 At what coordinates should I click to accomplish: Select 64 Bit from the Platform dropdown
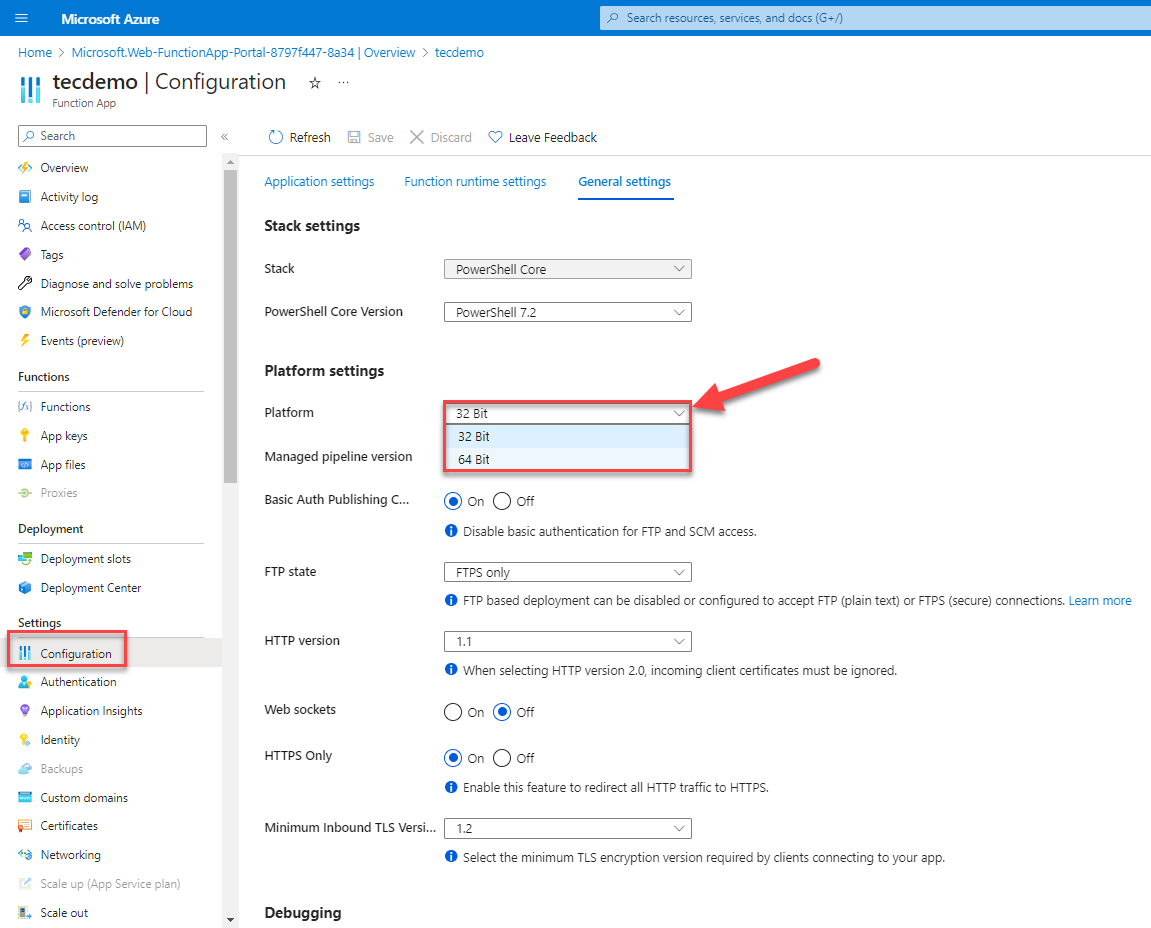[x=474, y=459]
